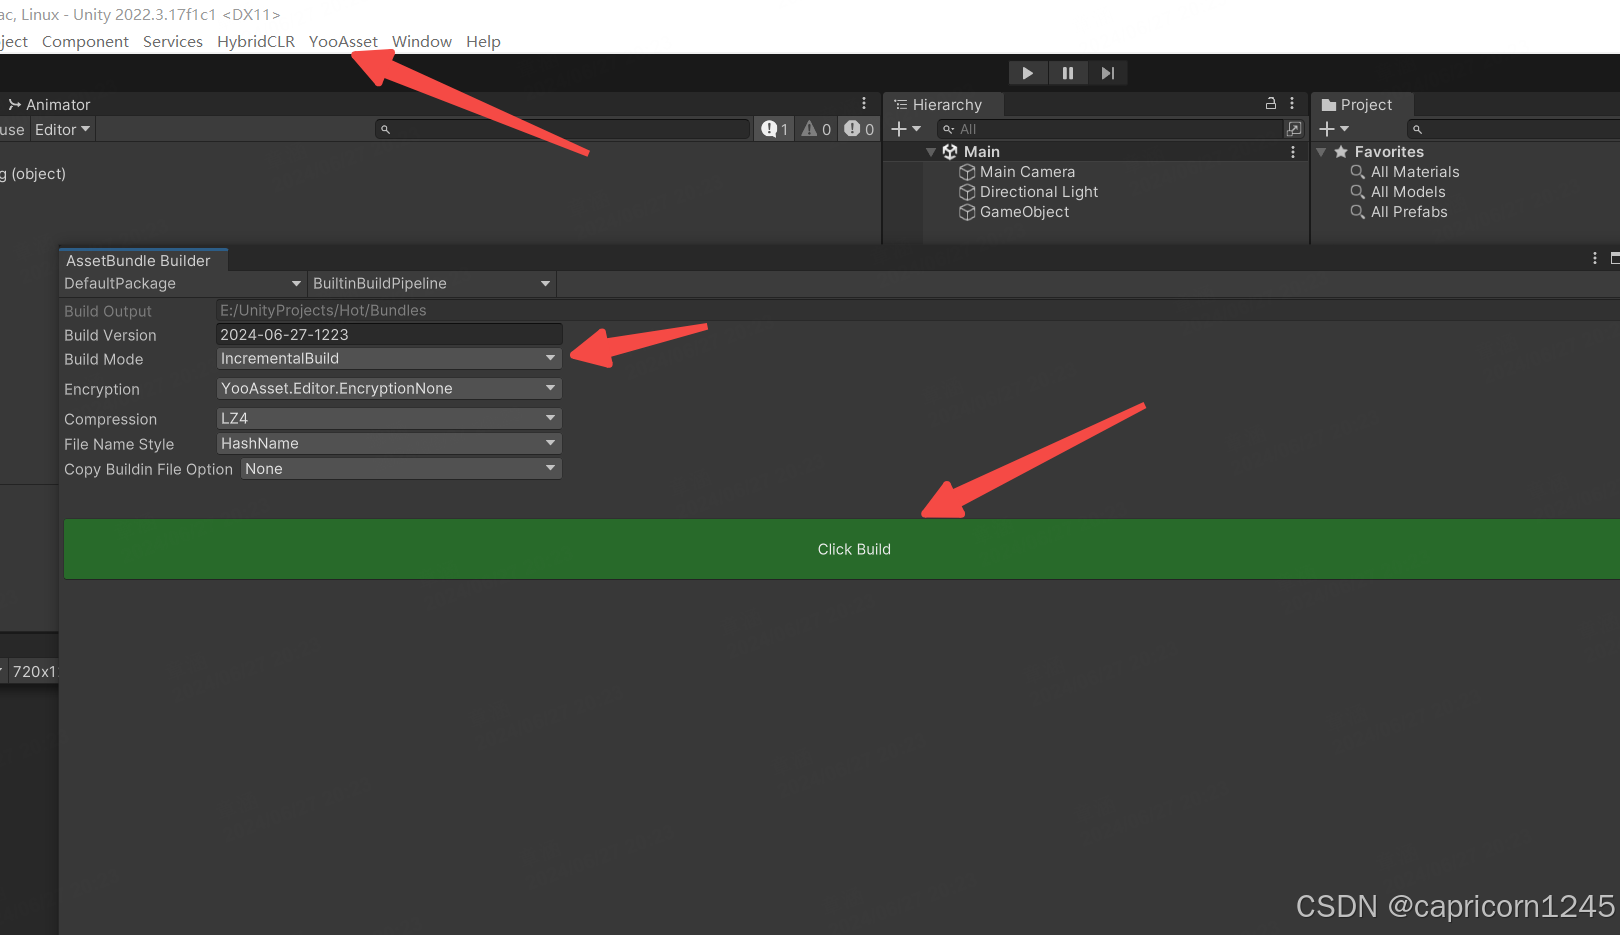Switch to the Animator tab
The height and width of the screenshot is (935, 1620).
click(x=49, y=105)
